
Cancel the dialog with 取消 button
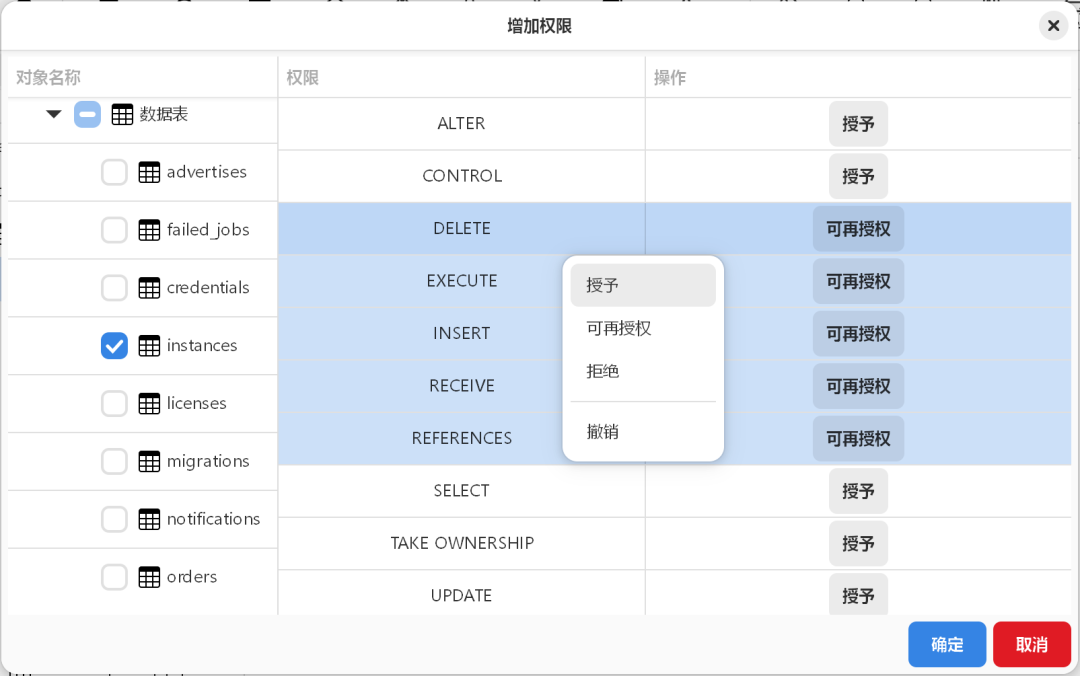[x=1032, y=644]
